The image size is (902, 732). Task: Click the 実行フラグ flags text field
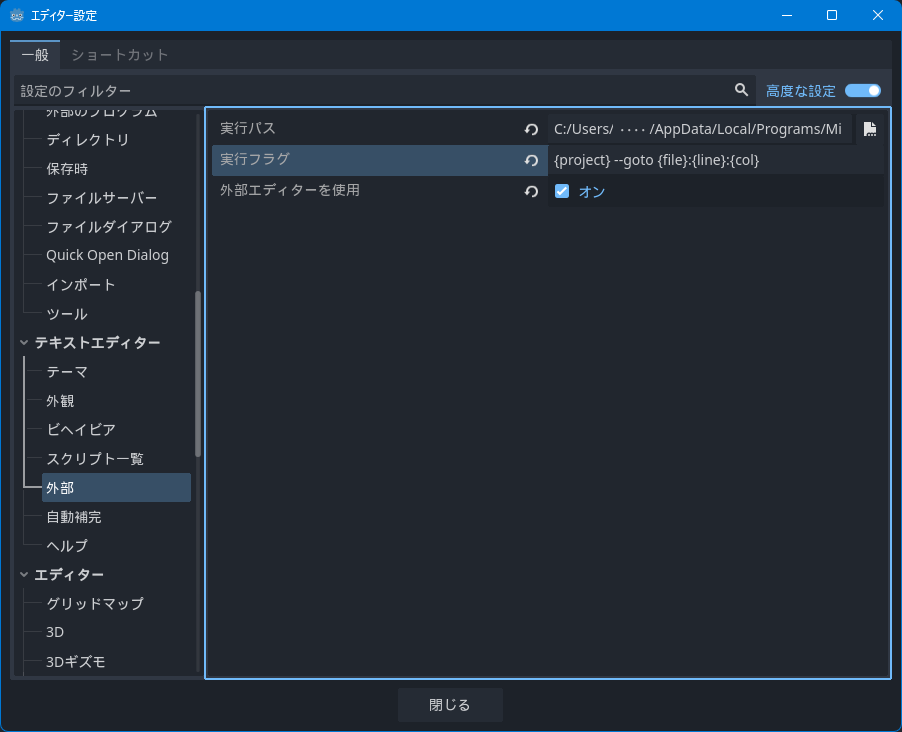pyautogui.click(x=716, y=161)
